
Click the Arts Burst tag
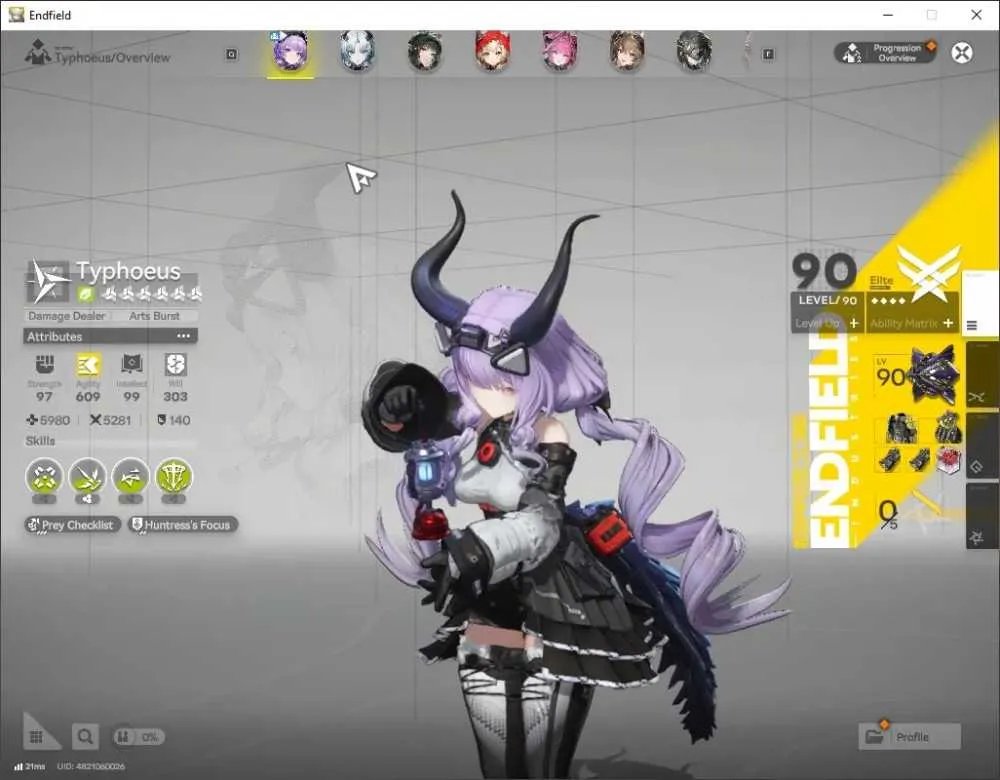[154, 316]
